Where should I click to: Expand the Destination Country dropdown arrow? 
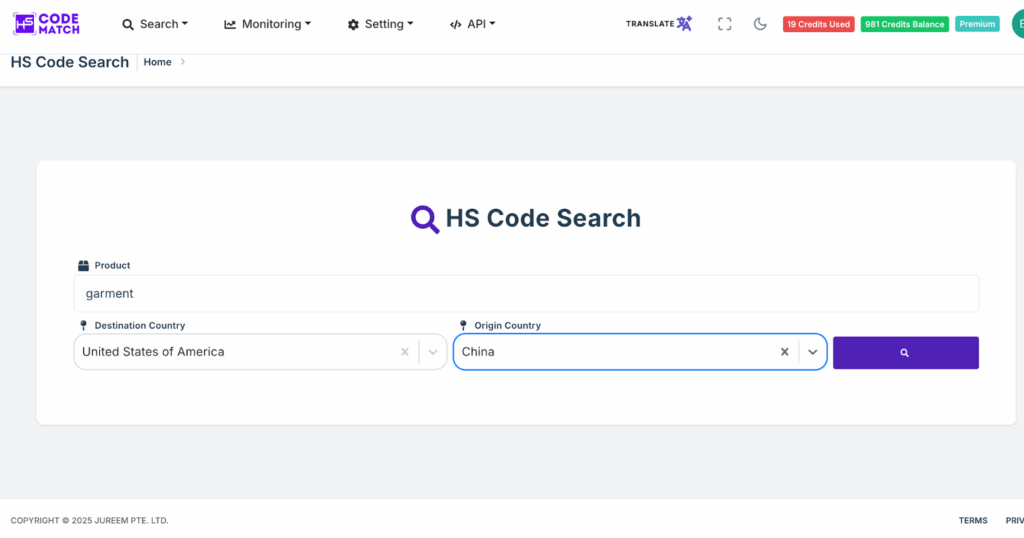coord(433,352)
